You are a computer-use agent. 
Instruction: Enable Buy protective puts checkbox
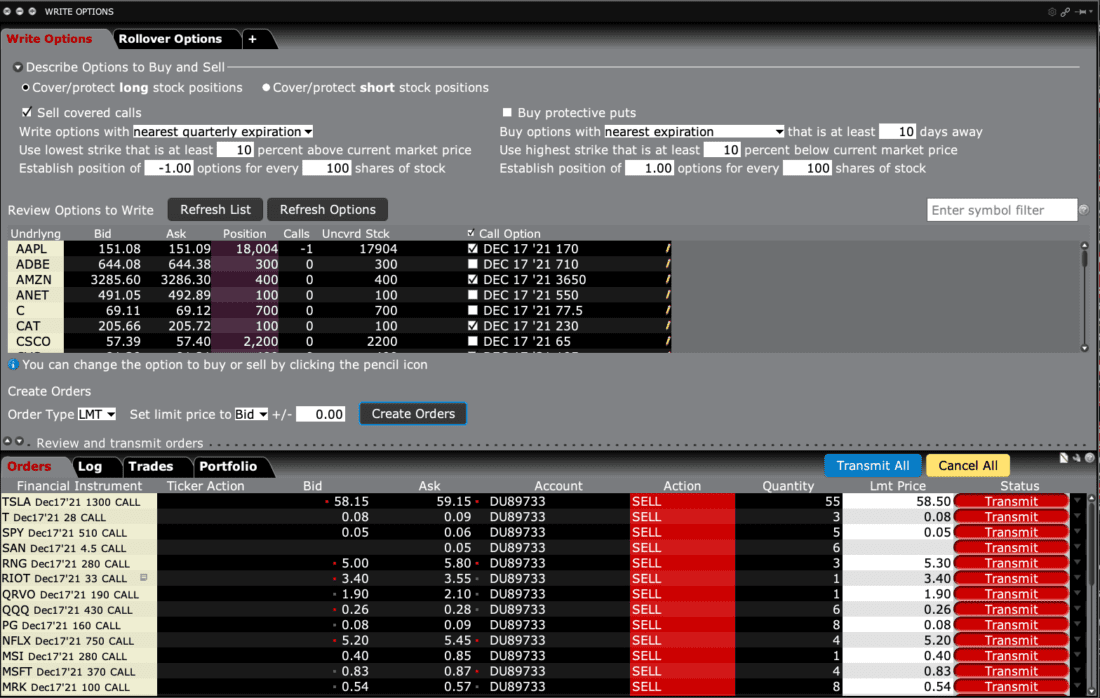[x=507, y=112]
